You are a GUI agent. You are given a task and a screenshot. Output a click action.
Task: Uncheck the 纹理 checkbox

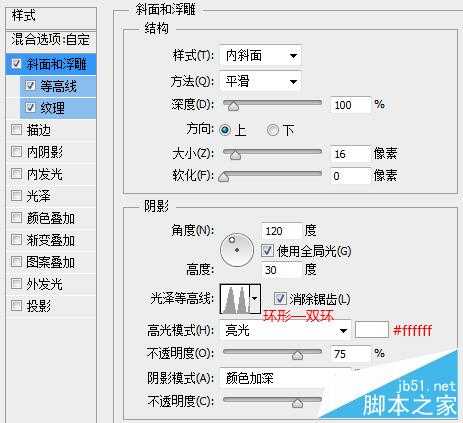(30, 107)
